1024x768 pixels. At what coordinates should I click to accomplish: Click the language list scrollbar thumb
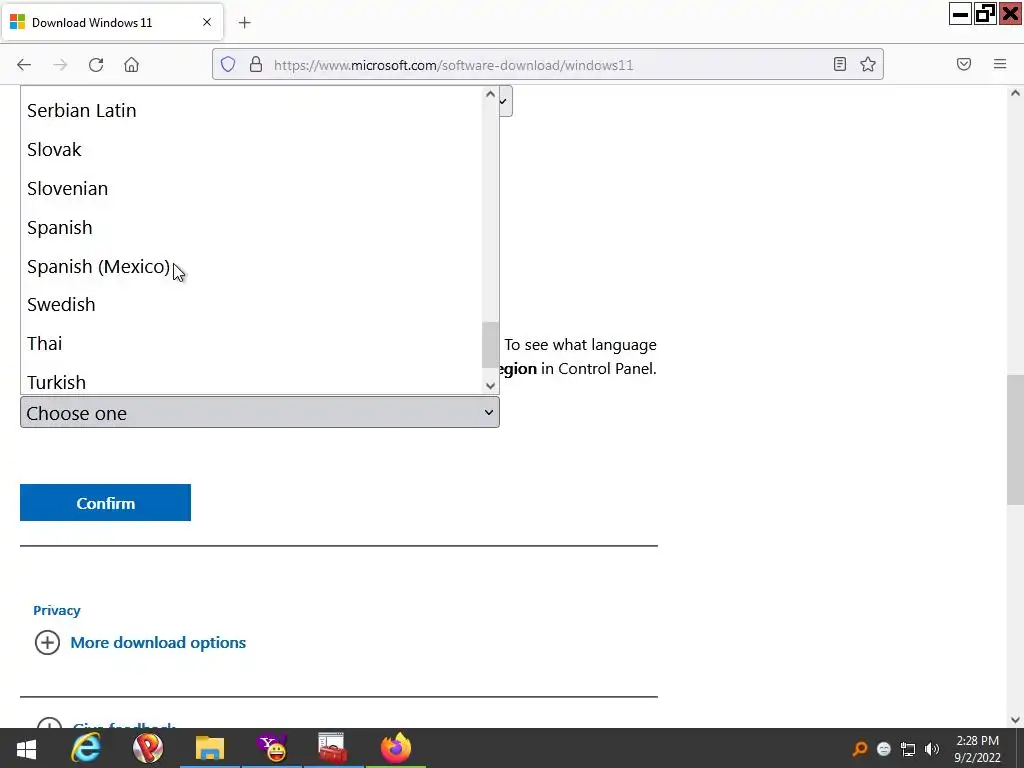490,345
